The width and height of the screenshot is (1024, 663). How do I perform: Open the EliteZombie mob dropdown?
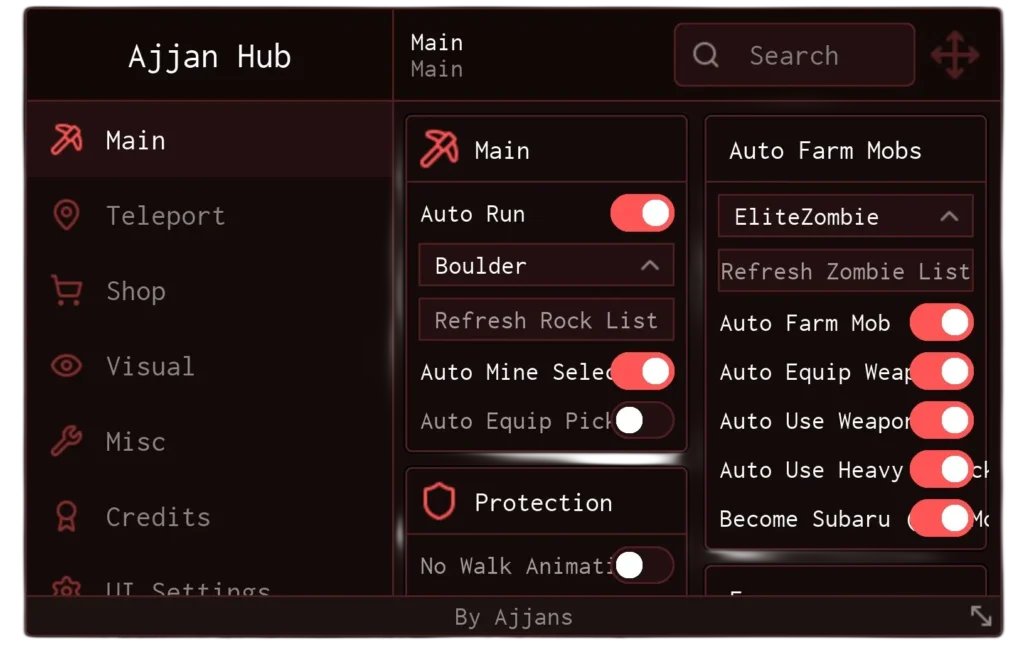point(845,217)
